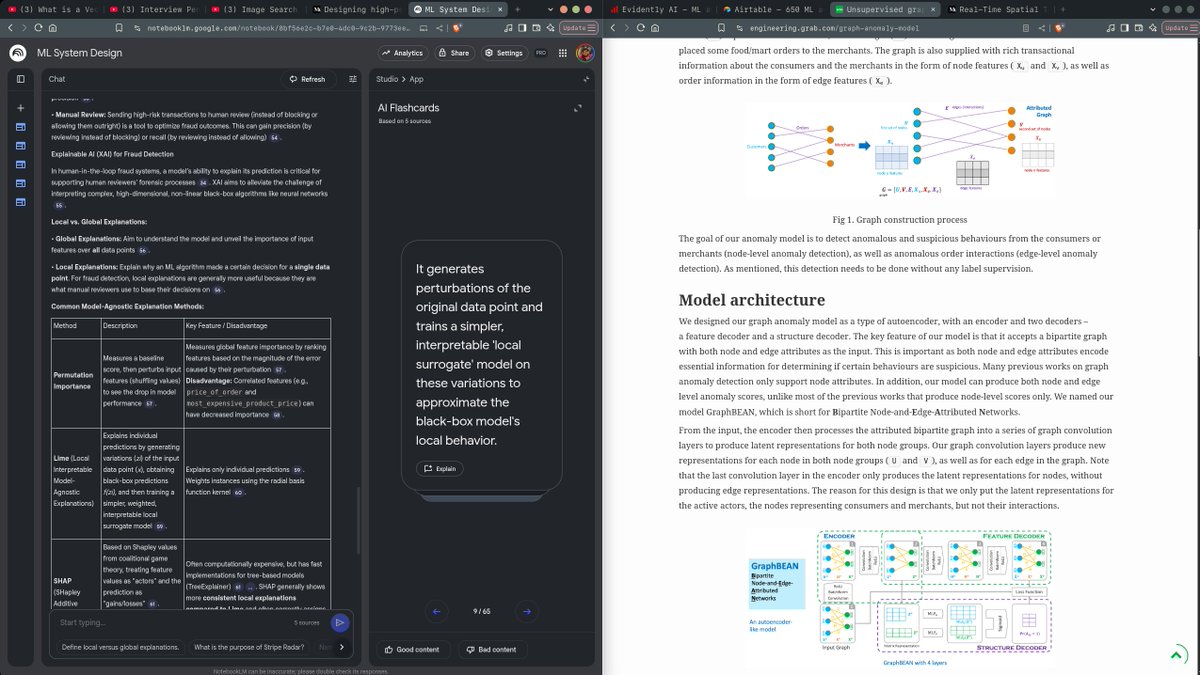
Task: Click Update menu button in left browser
Action: tap(579, 28)
